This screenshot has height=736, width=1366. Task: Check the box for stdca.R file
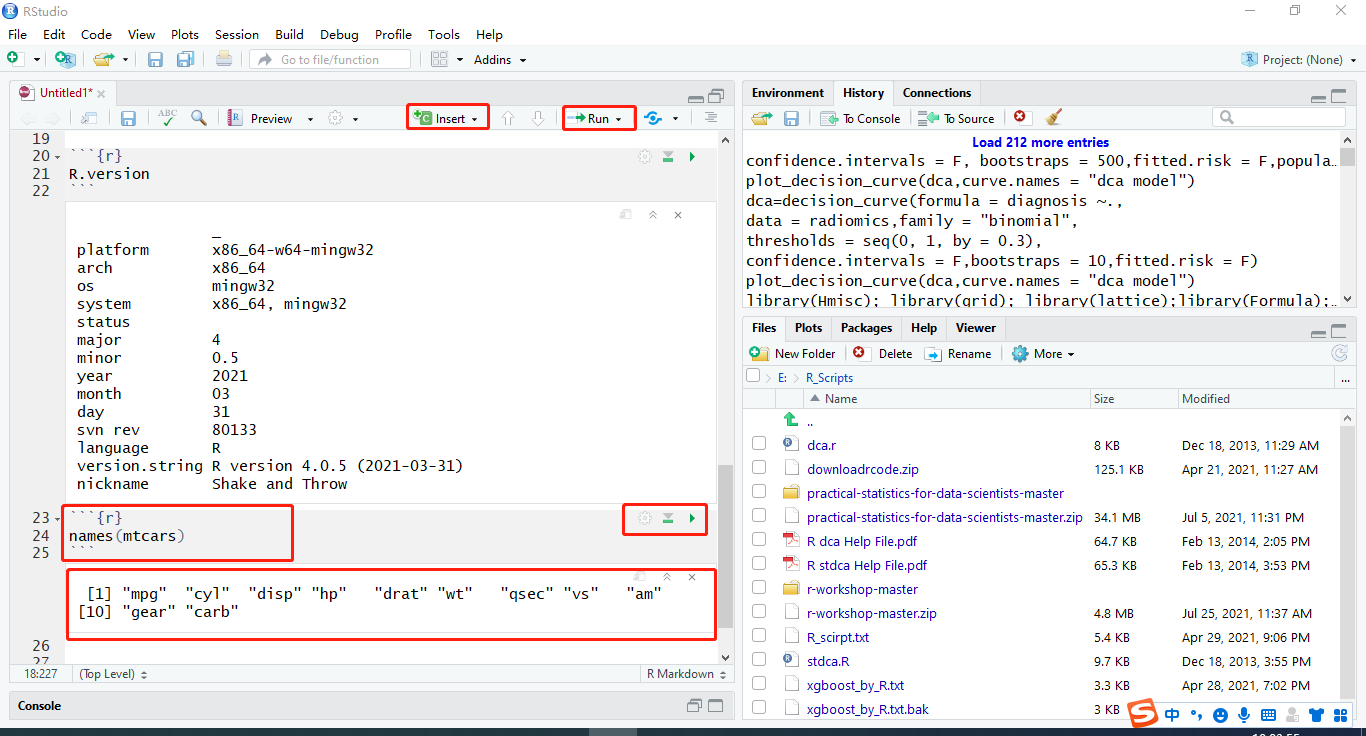[758, 661]
